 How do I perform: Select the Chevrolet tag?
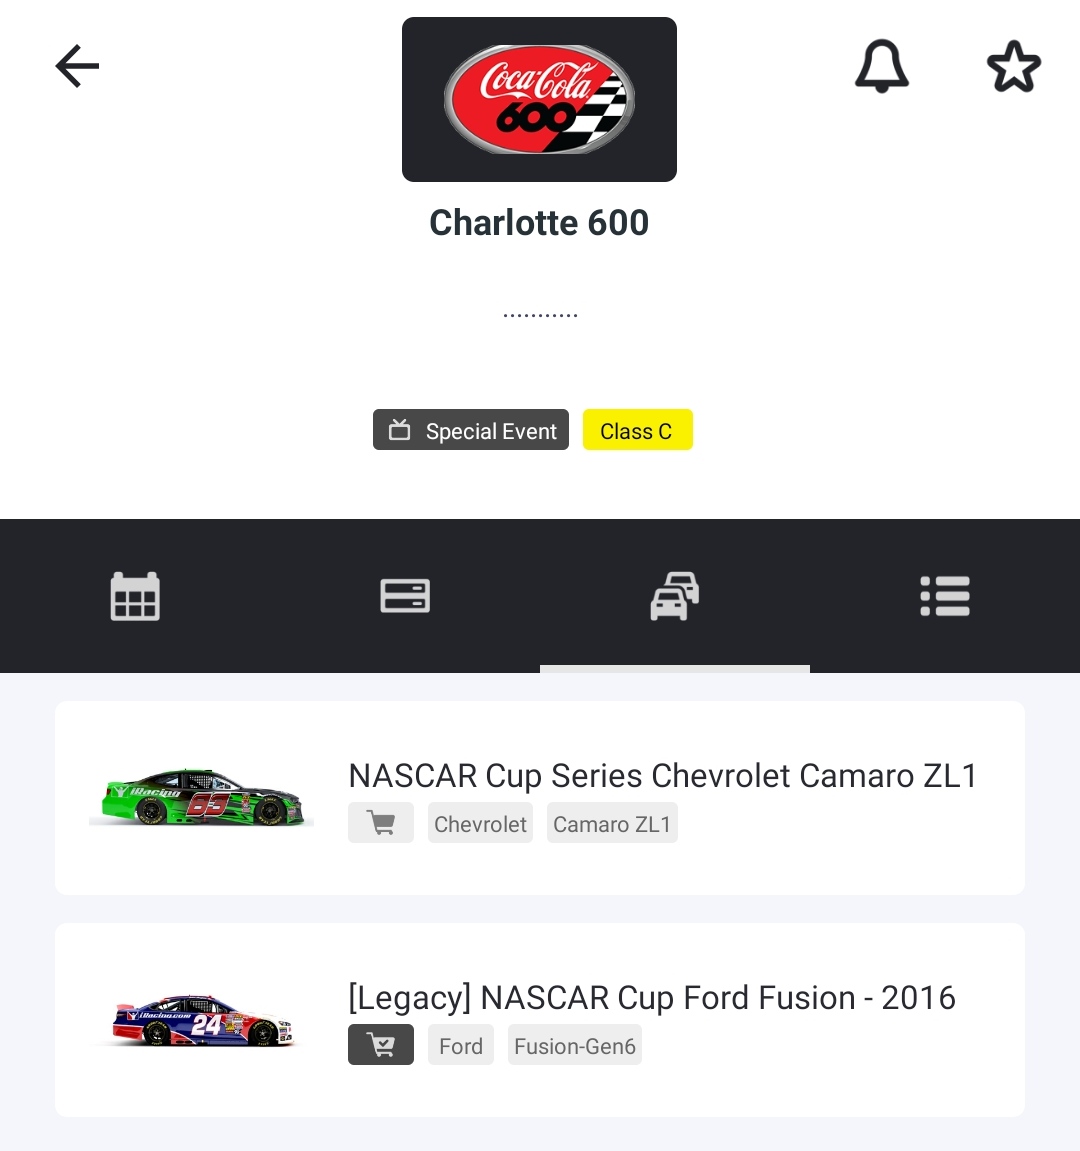[480, 823]
